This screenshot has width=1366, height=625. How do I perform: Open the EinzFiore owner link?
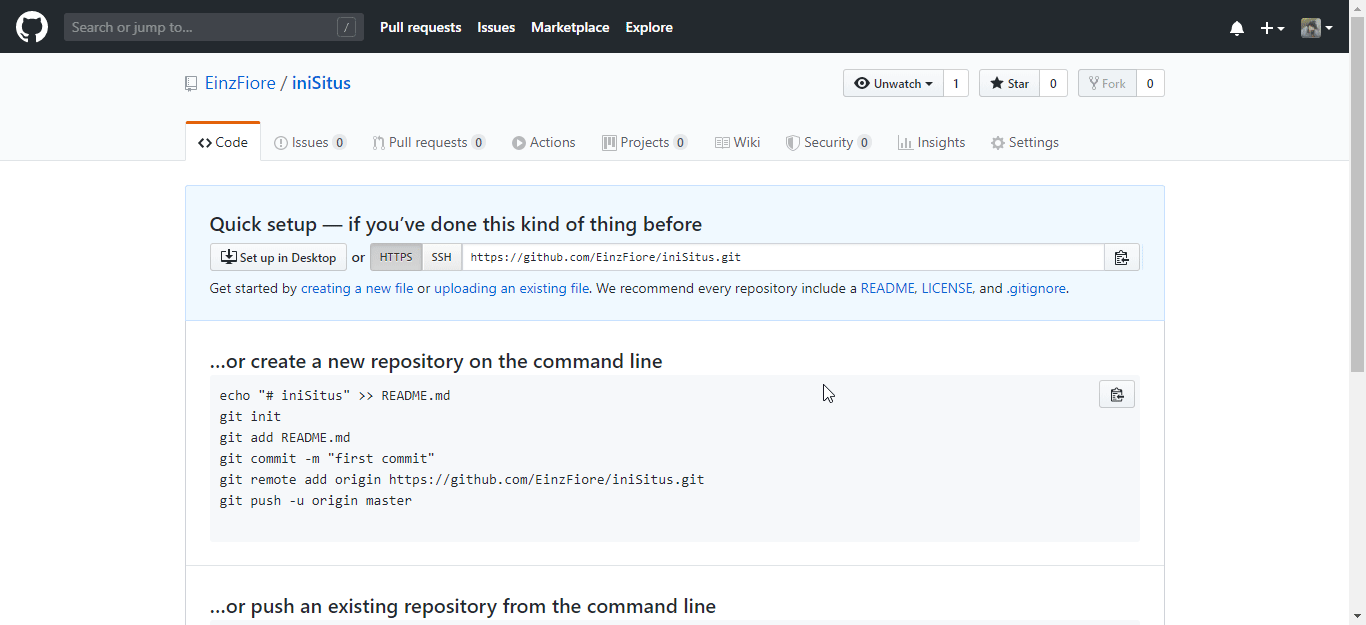(240, 83)
